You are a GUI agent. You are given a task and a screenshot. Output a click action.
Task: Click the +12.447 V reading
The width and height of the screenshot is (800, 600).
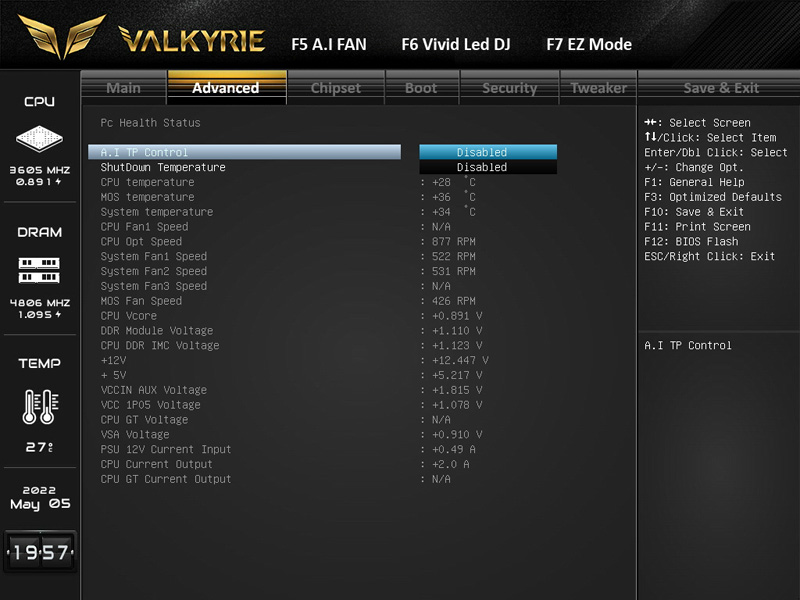[x=460, y=360]
